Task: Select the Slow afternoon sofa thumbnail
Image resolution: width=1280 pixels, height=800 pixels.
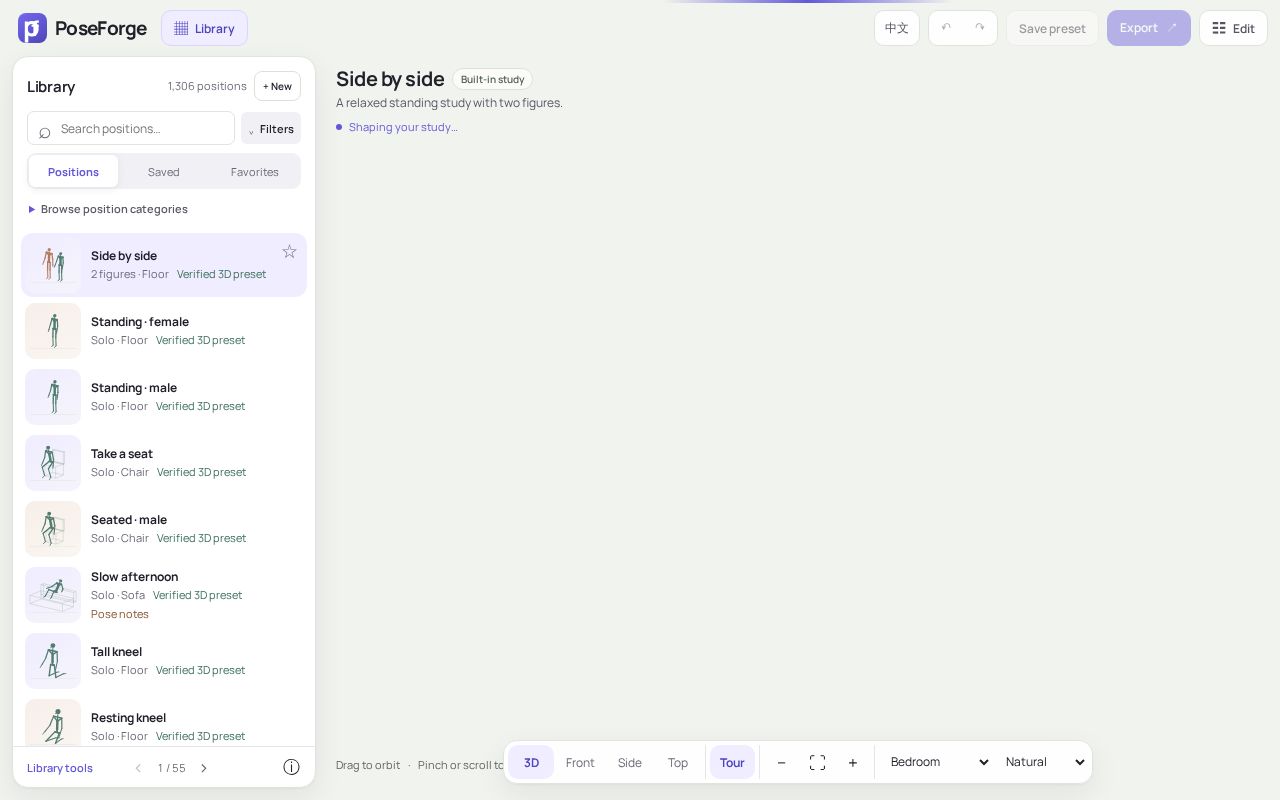Action: pos(53,595)
